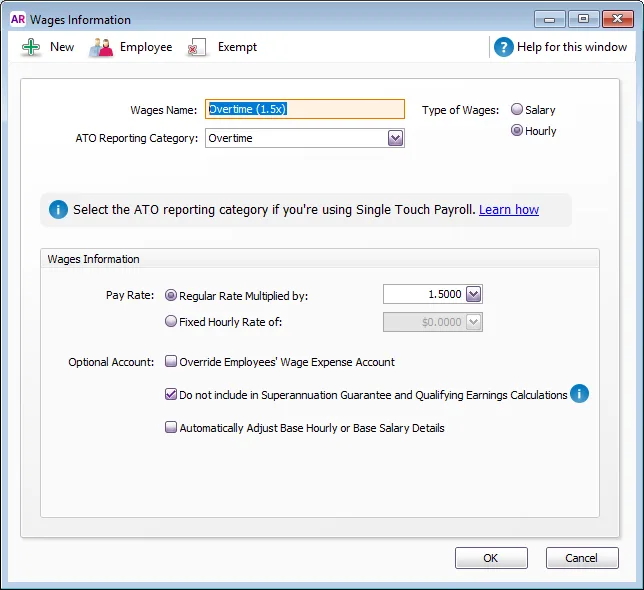644x590 pixels.
Task: Click the ATO Reporting Category: label
Action: click(x=136, y=138)
